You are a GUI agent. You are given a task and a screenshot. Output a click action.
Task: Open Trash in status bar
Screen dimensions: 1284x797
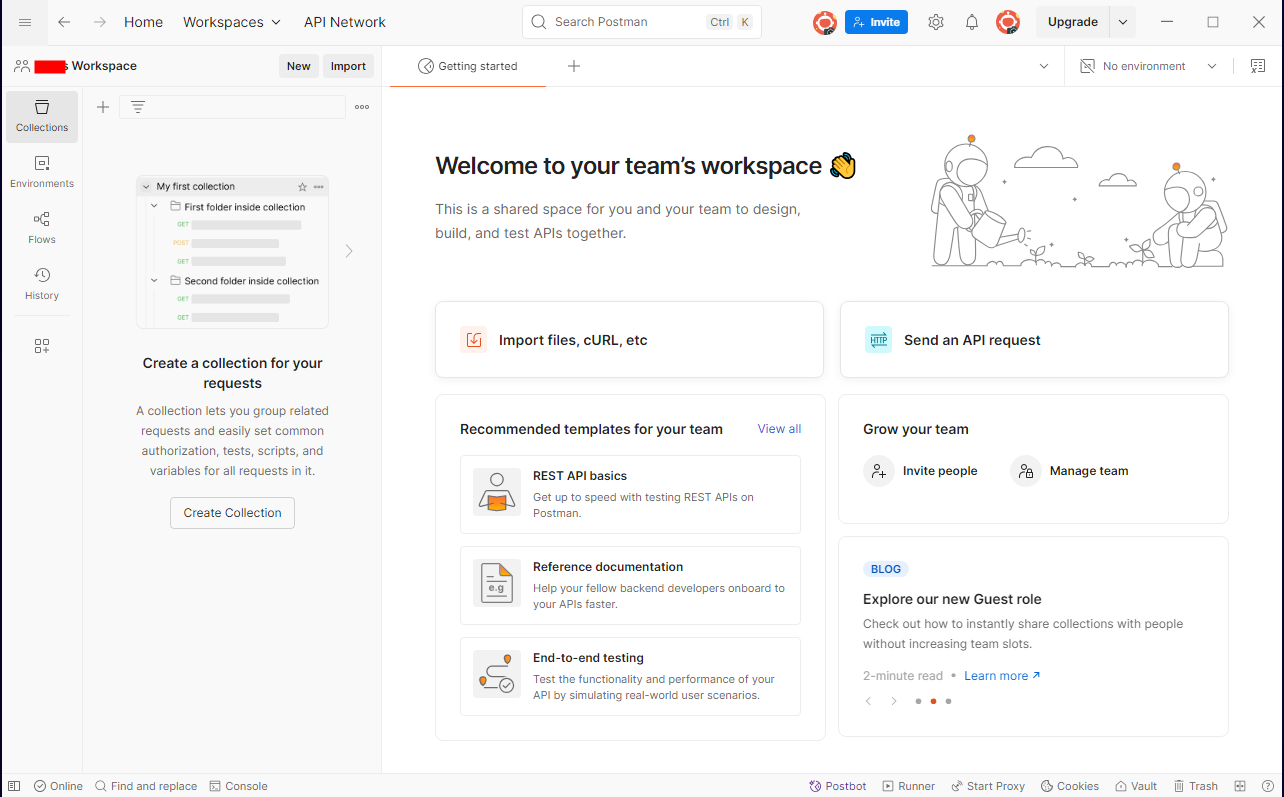pyautogui.click(x=1196, y=786)
